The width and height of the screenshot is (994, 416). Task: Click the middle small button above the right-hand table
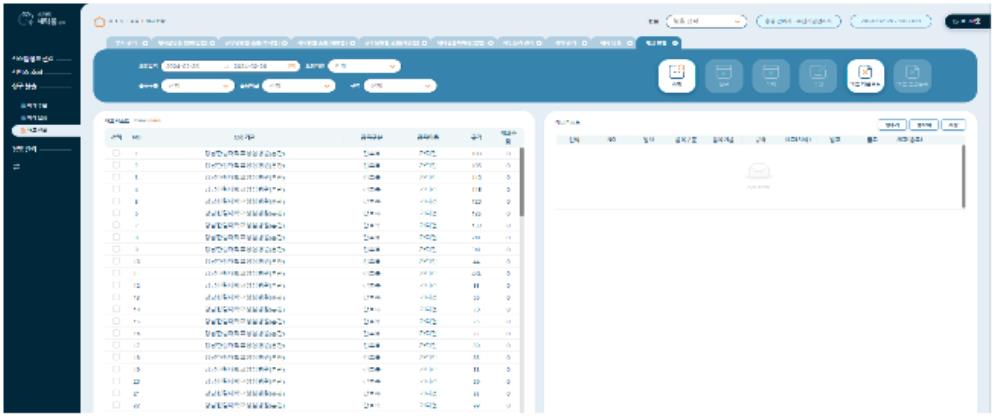pos(924,125)
